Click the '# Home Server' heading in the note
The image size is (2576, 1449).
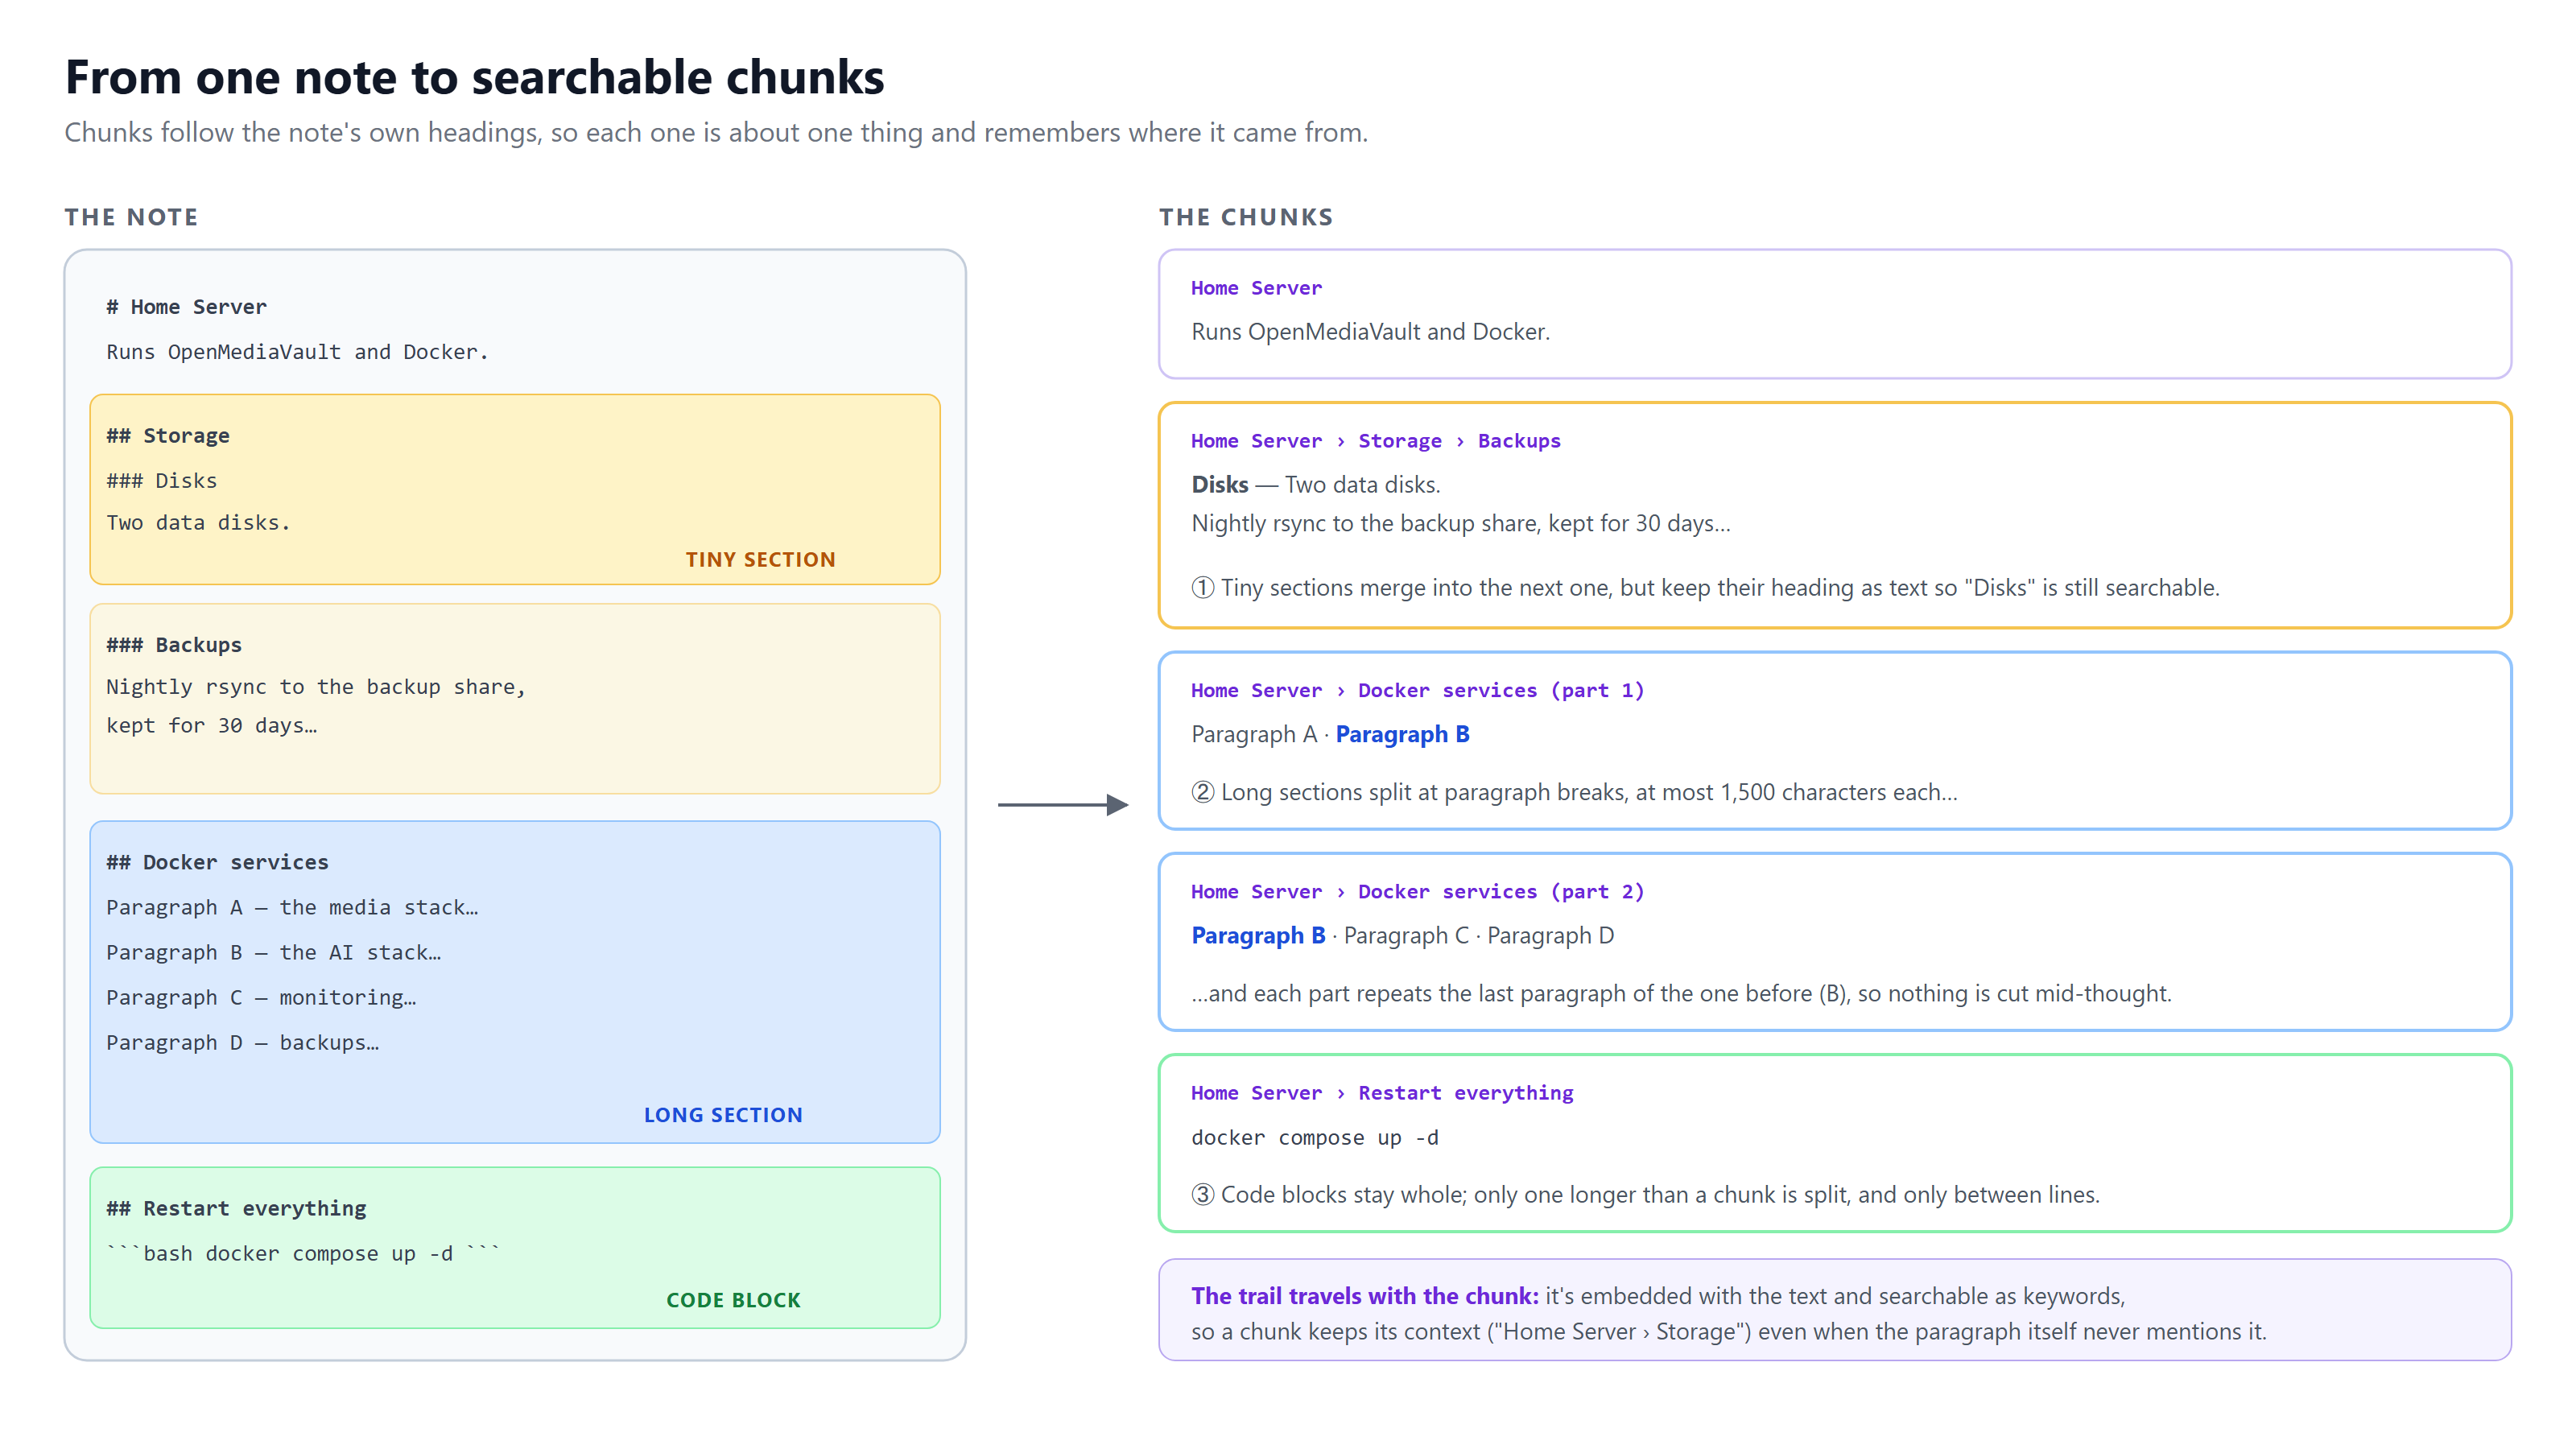[x=186, y=307]
